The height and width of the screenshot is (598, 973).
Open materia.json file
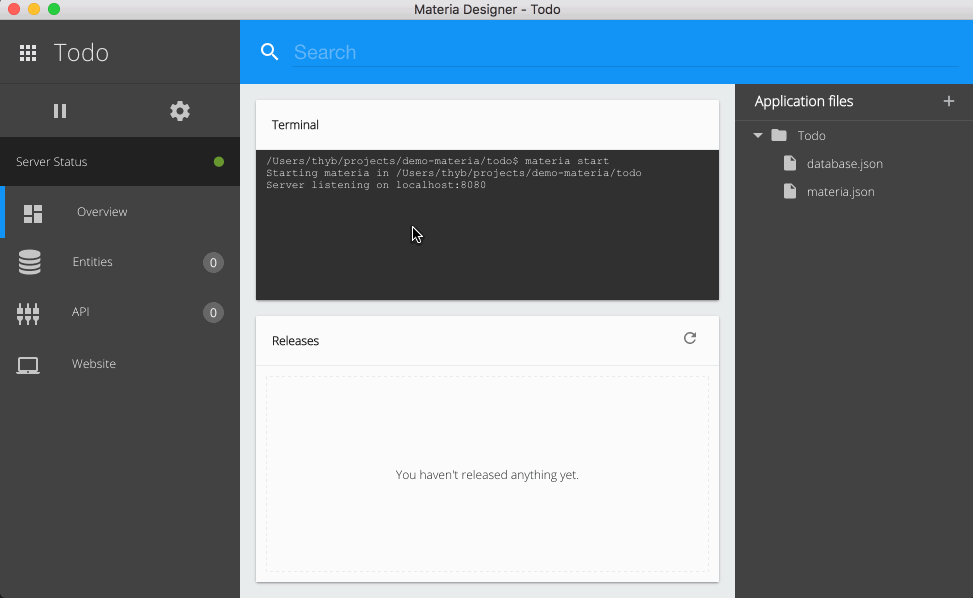pos(840,192)
